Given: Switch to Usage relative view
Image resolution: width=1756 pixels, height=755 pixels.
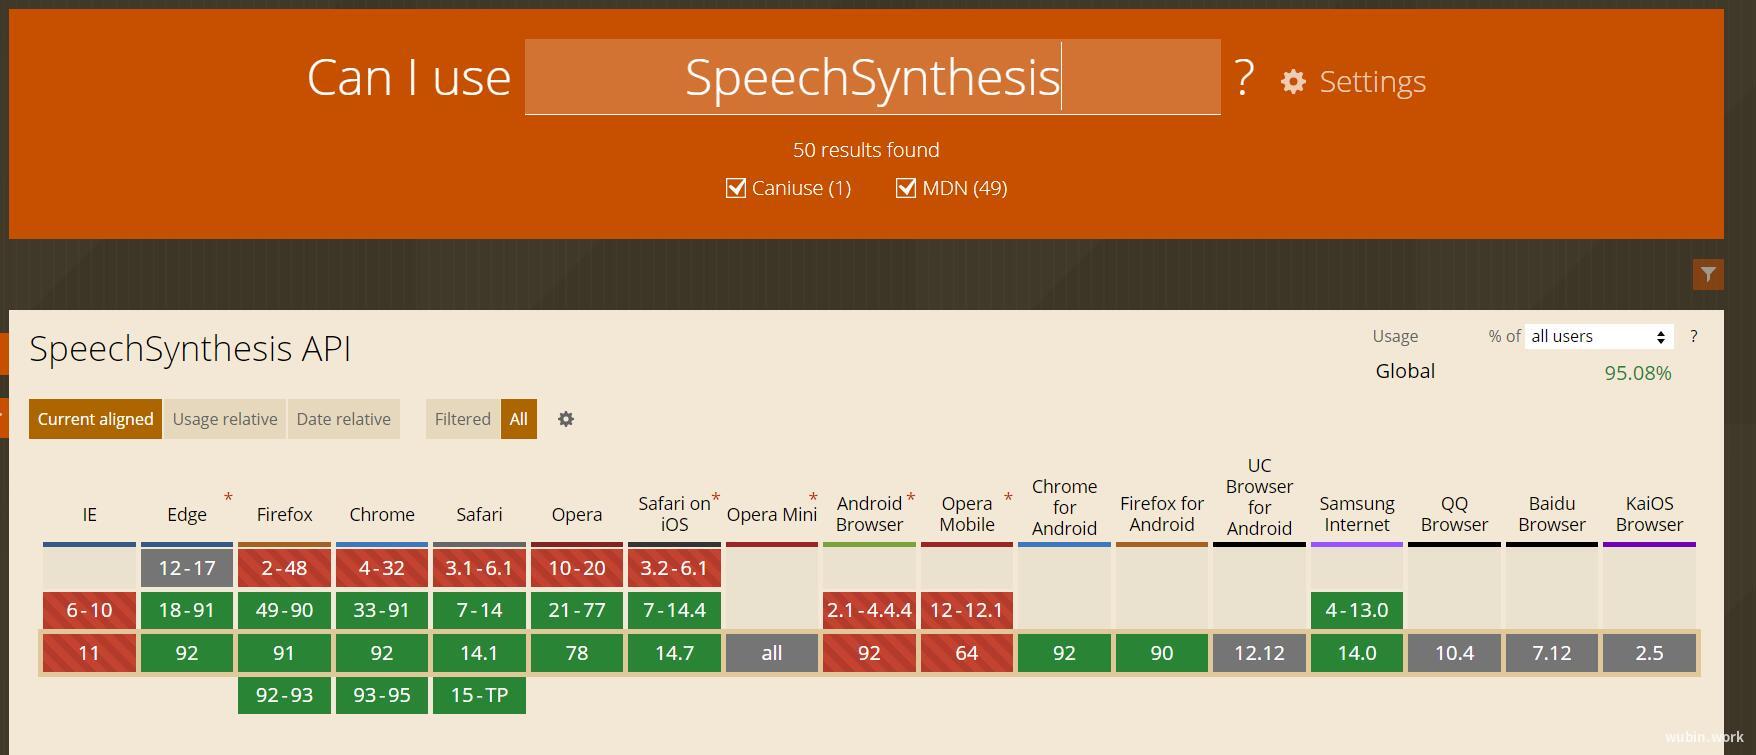Looking at the screenshot, I should pyautogui.click(x=225, y=419).
